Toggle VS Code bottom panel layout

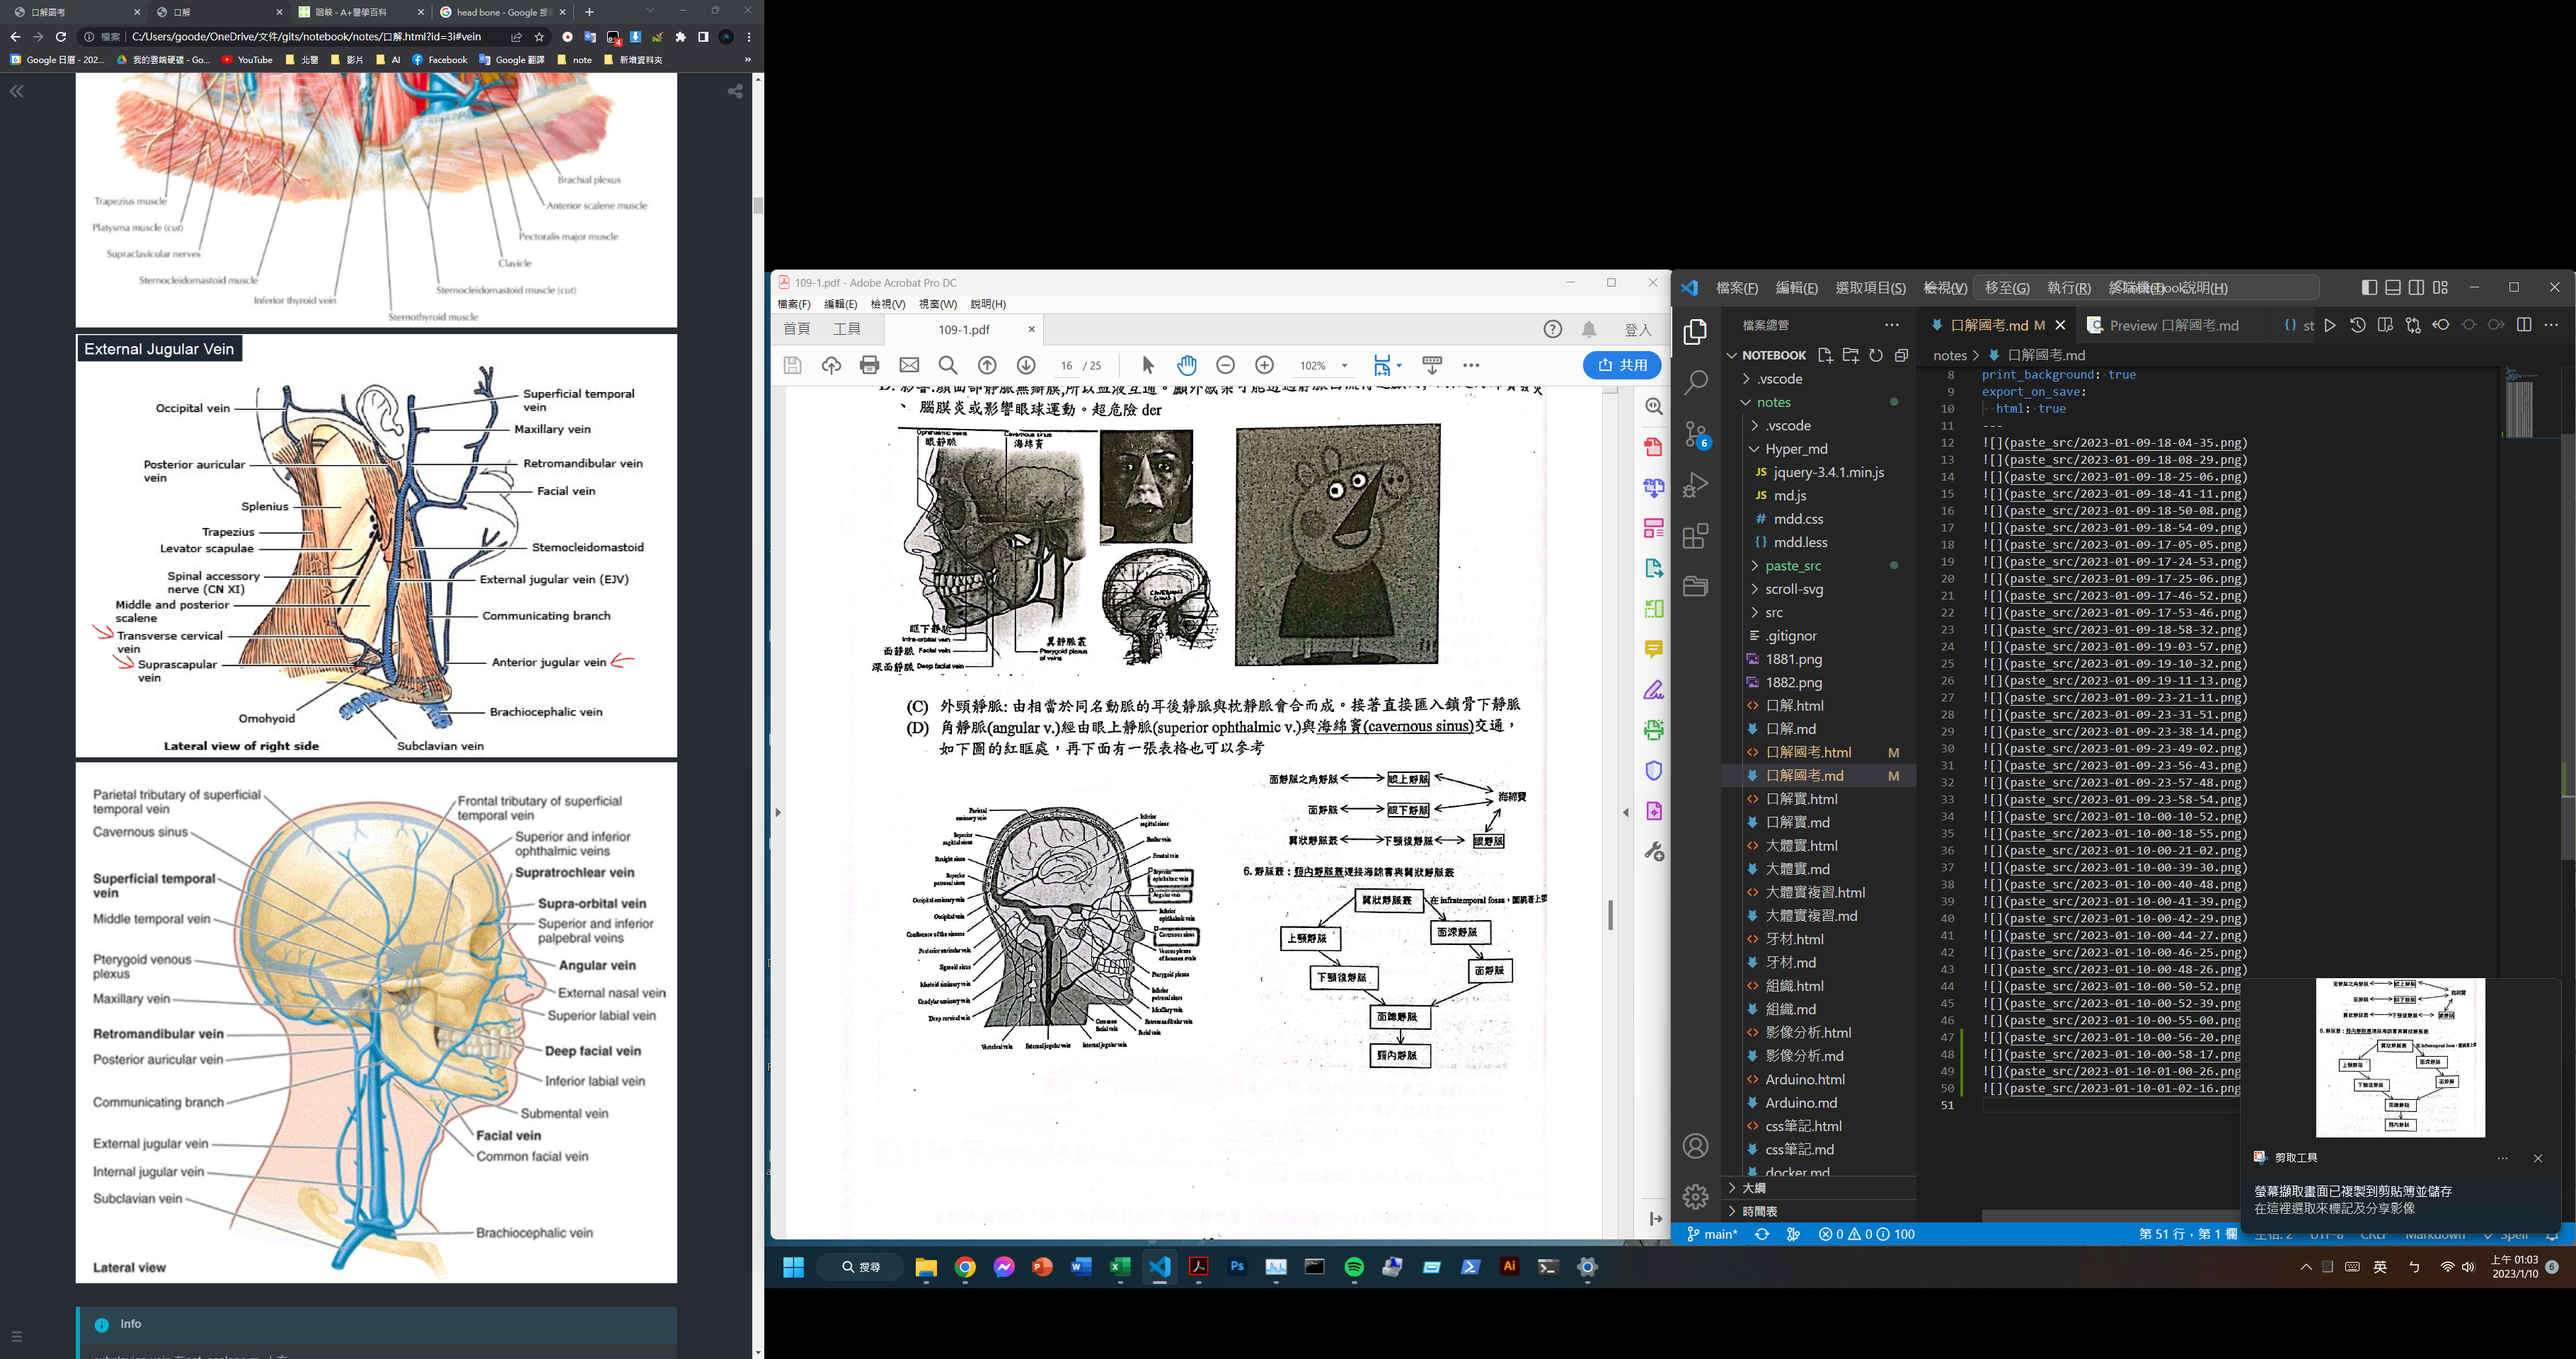pyautogui.click(x=2393, y=288)
